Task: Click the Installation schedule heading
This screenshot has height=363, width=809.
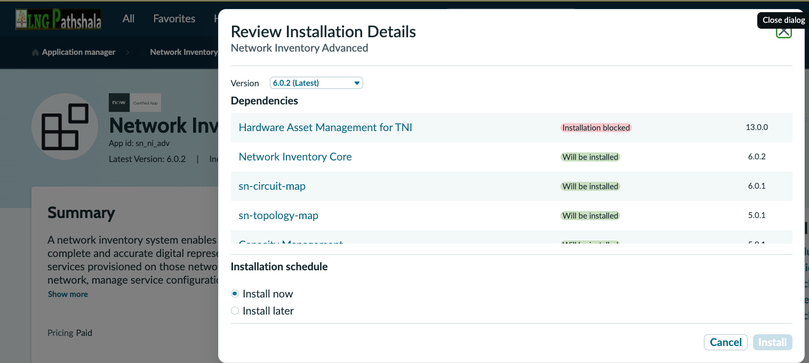Action: 279,267
